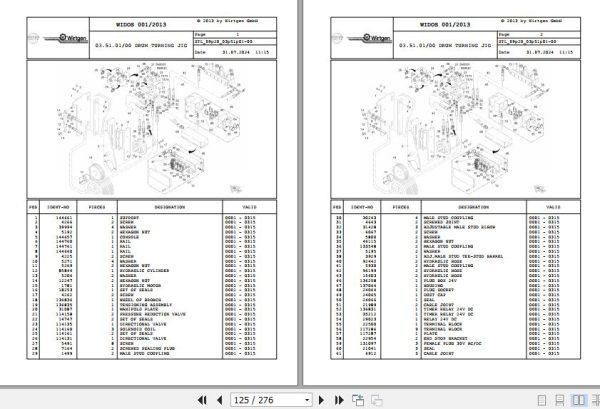Select the two-page continuous view icon

[x=596, y=400]
